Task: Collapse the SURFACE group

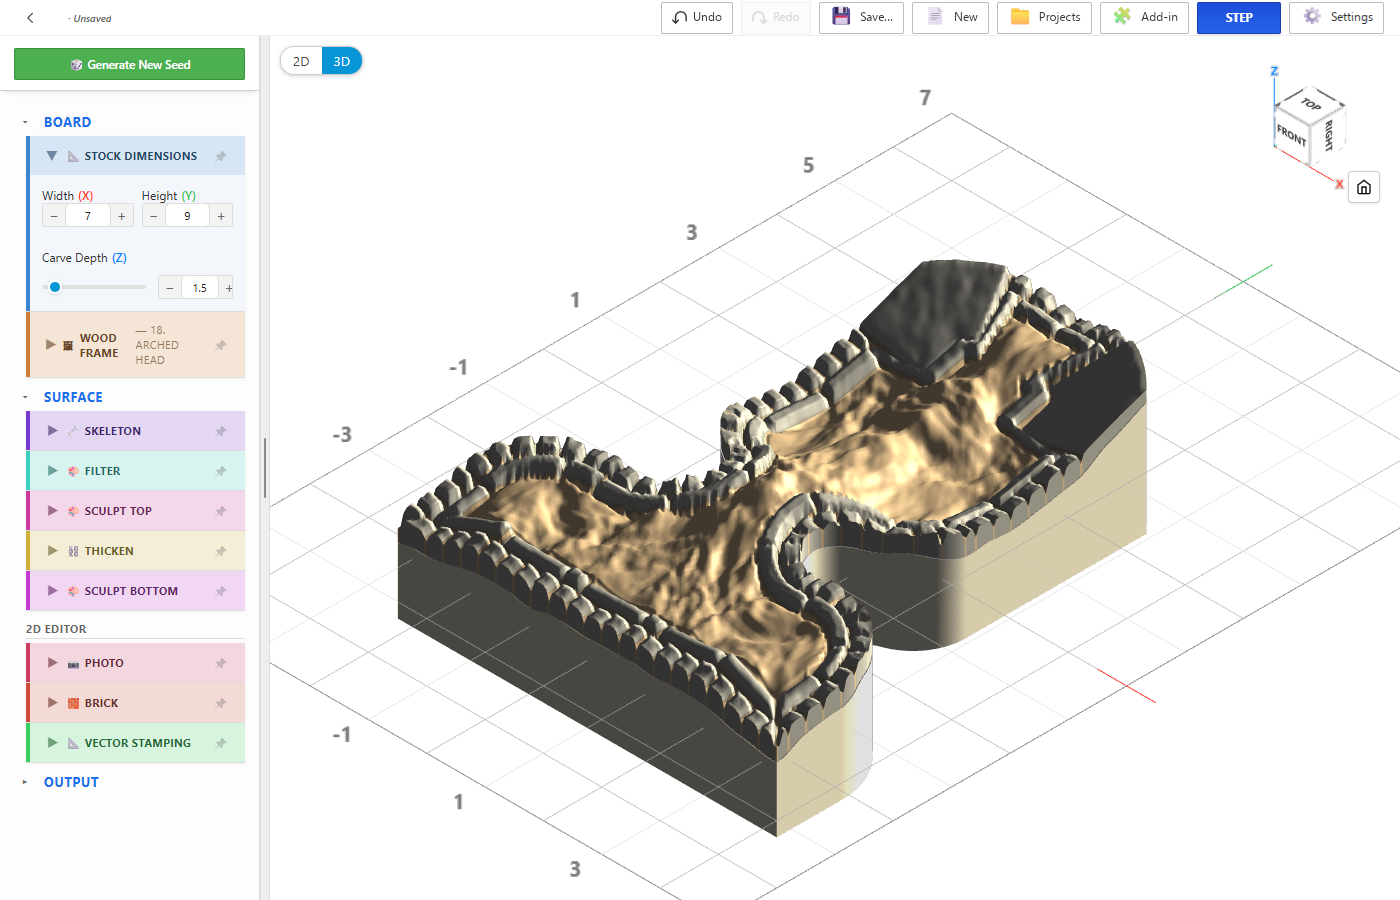Action: (25, 397)
